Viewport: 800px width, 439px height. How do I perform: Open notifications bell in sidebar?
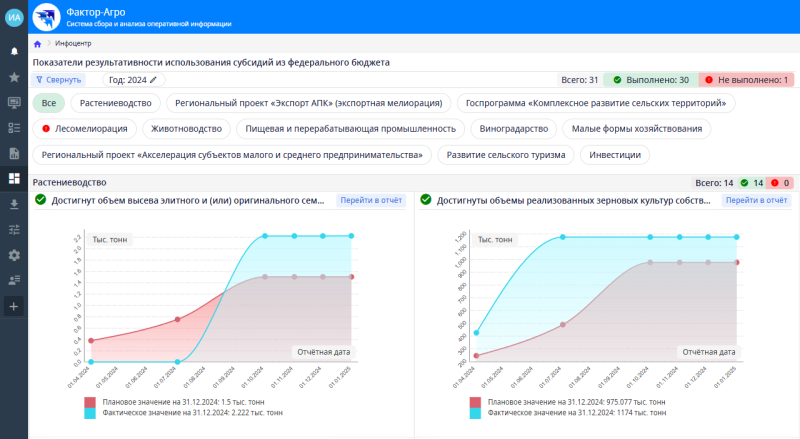14,51
